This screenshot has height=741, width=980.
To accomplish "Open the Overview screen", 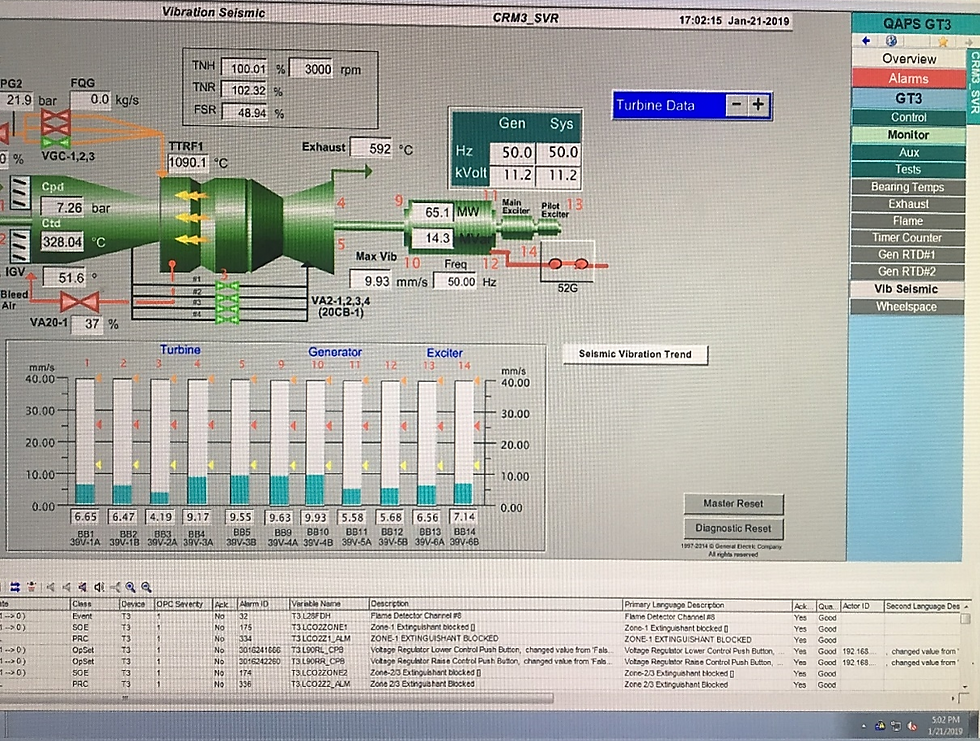I will coord(909,59).
